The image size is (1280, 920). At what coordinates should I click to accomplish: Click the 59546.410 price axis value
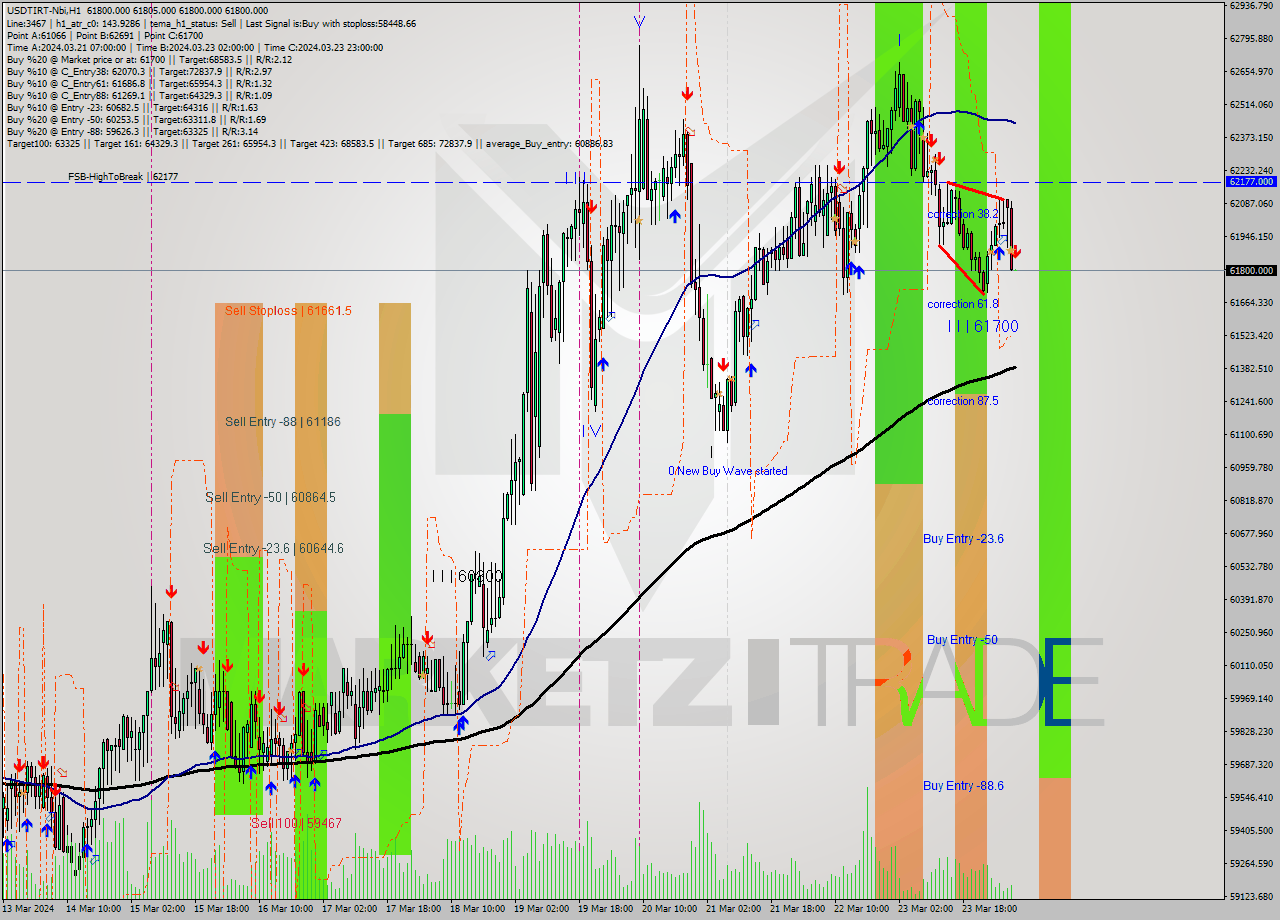pyautogui.click(x=1250, y=797)
